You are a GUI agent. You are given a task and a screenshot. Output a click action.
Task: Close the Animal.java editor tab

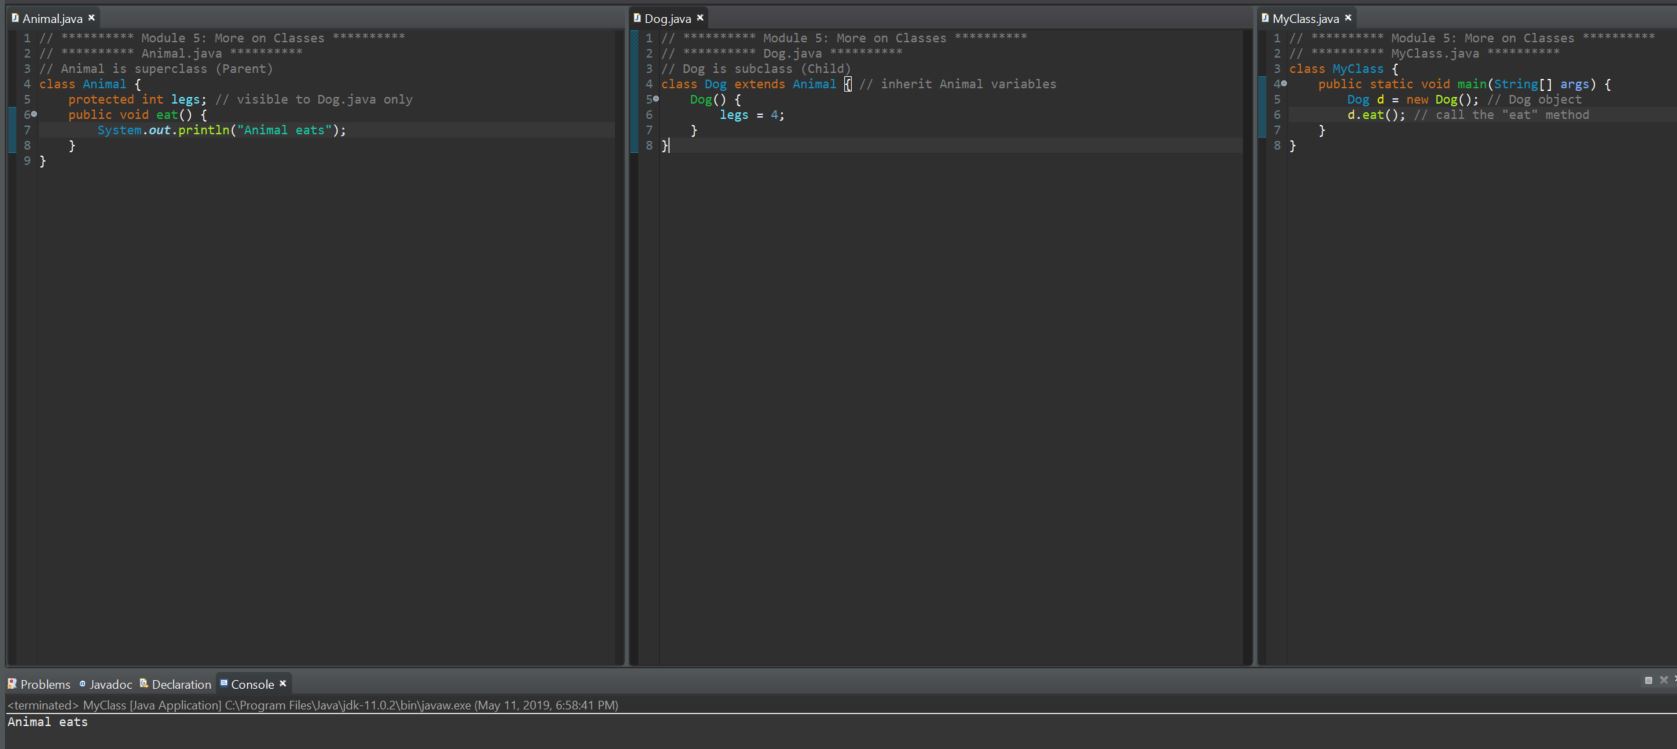[91, 18]
